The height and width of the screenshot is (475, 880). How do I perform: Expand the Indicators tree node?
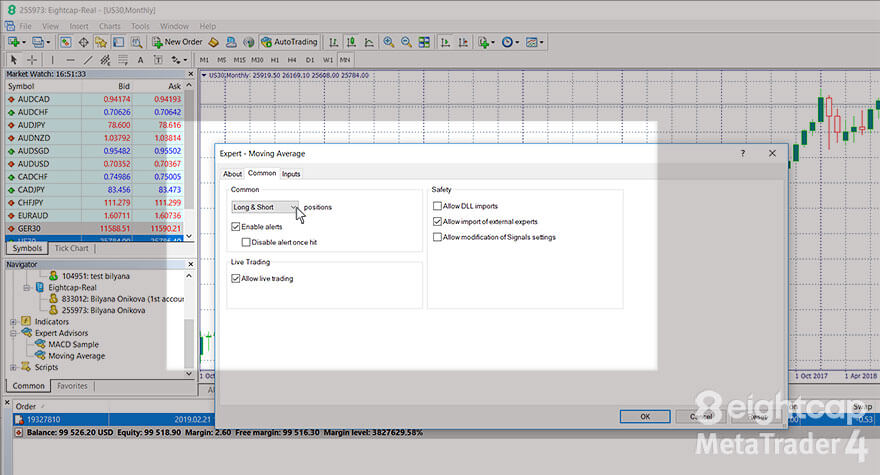[x=13, y=322]
